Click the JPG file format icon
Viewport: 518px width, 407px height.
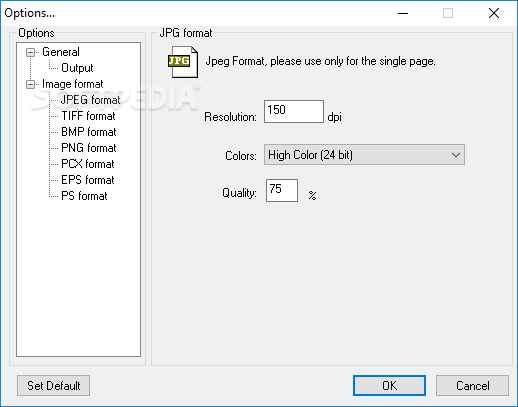pyautogui.click(x=183, y=62)
